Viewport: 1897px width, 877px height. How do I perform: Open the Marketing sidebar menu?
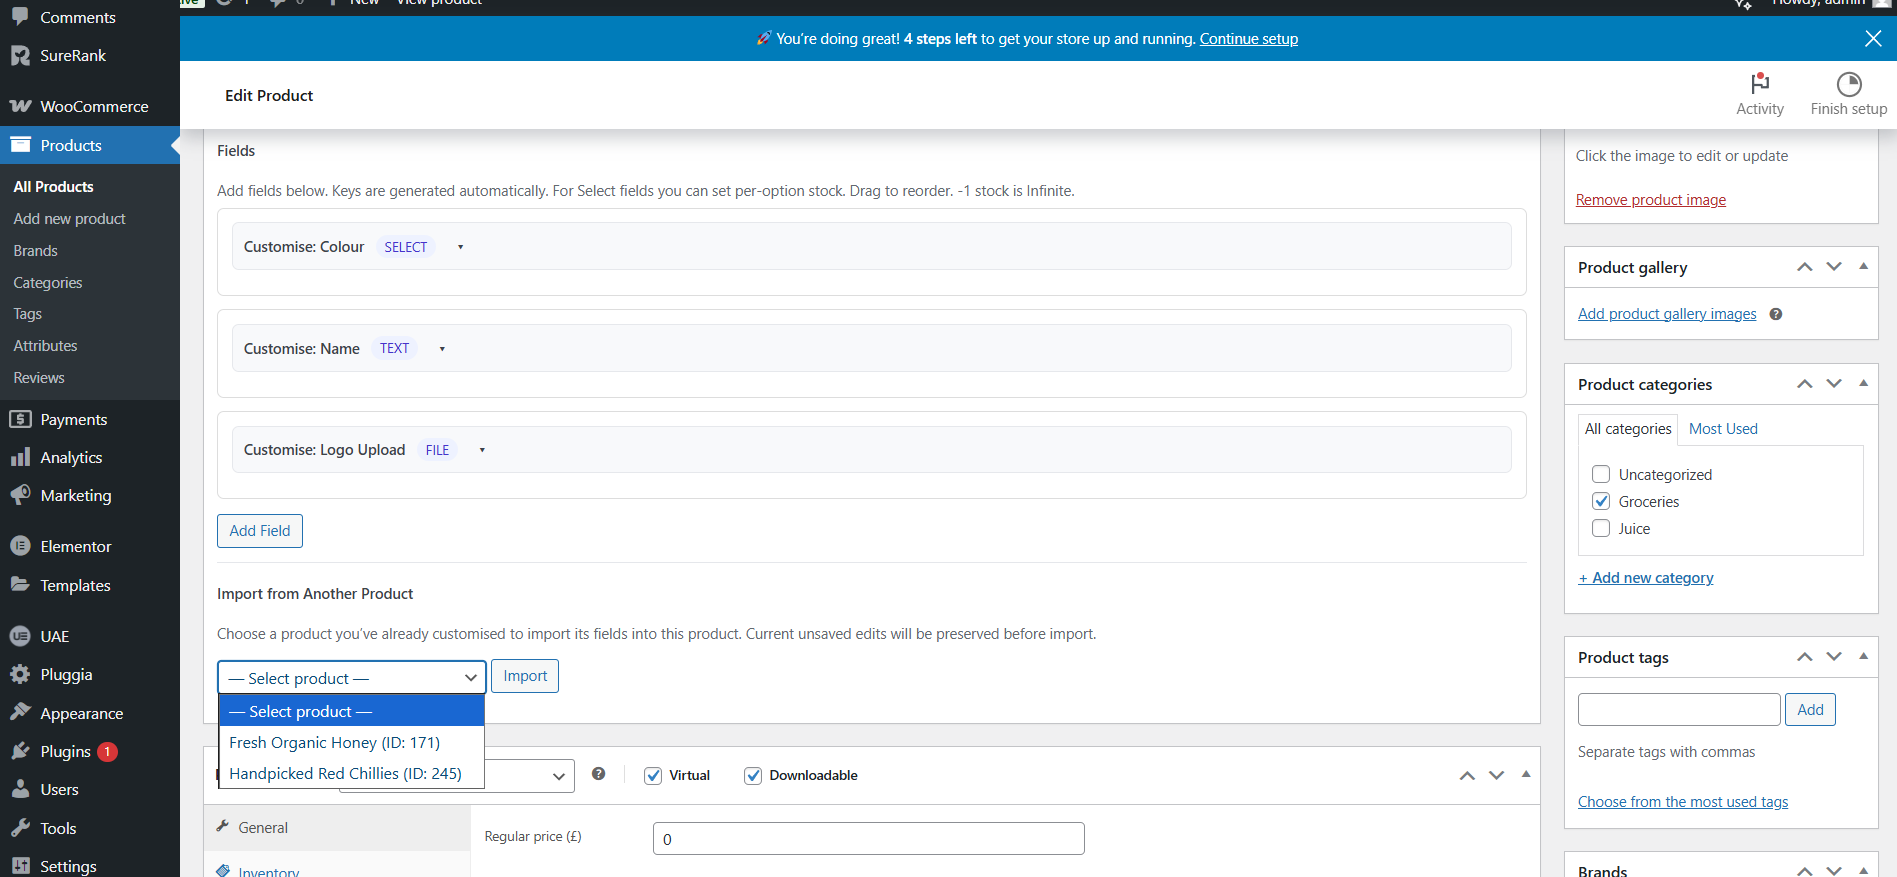[x=76, y=495]
